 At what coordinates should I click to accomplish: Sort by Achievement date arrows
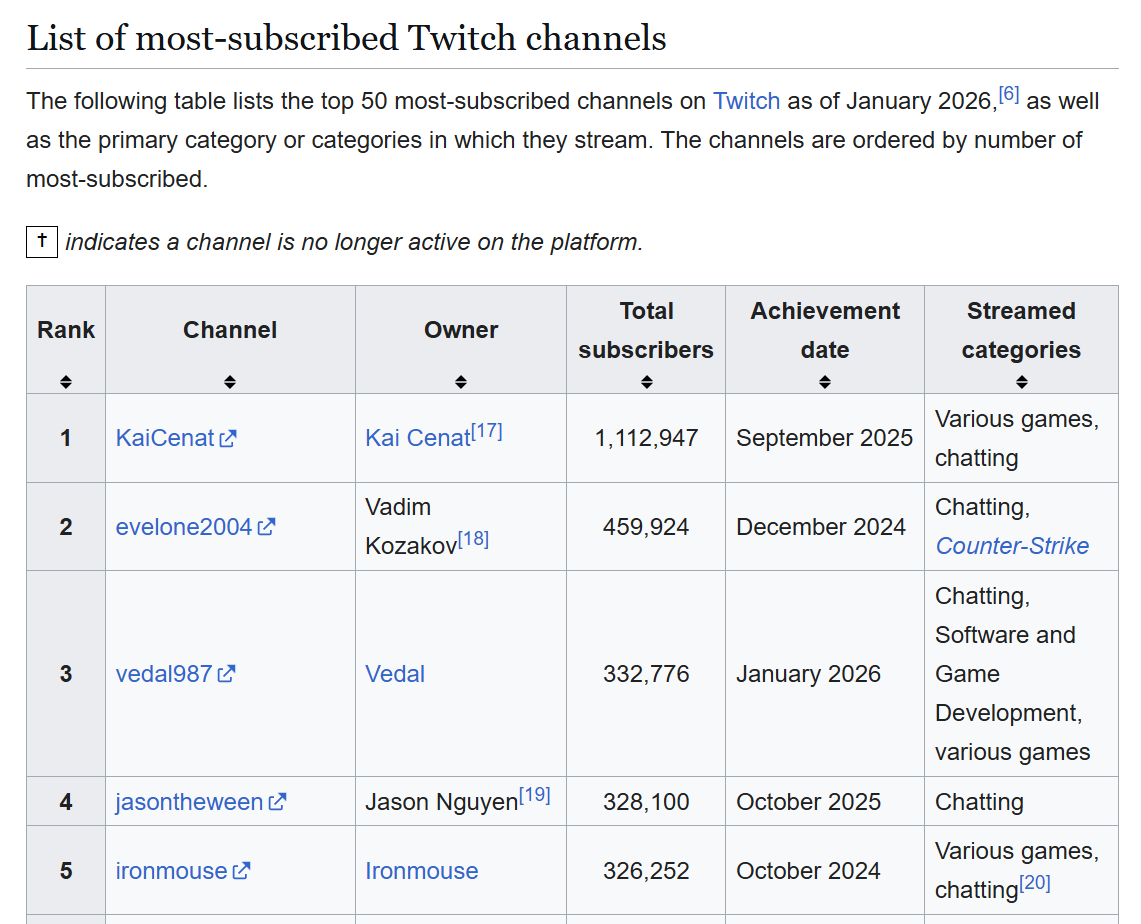tap(824, 381)
